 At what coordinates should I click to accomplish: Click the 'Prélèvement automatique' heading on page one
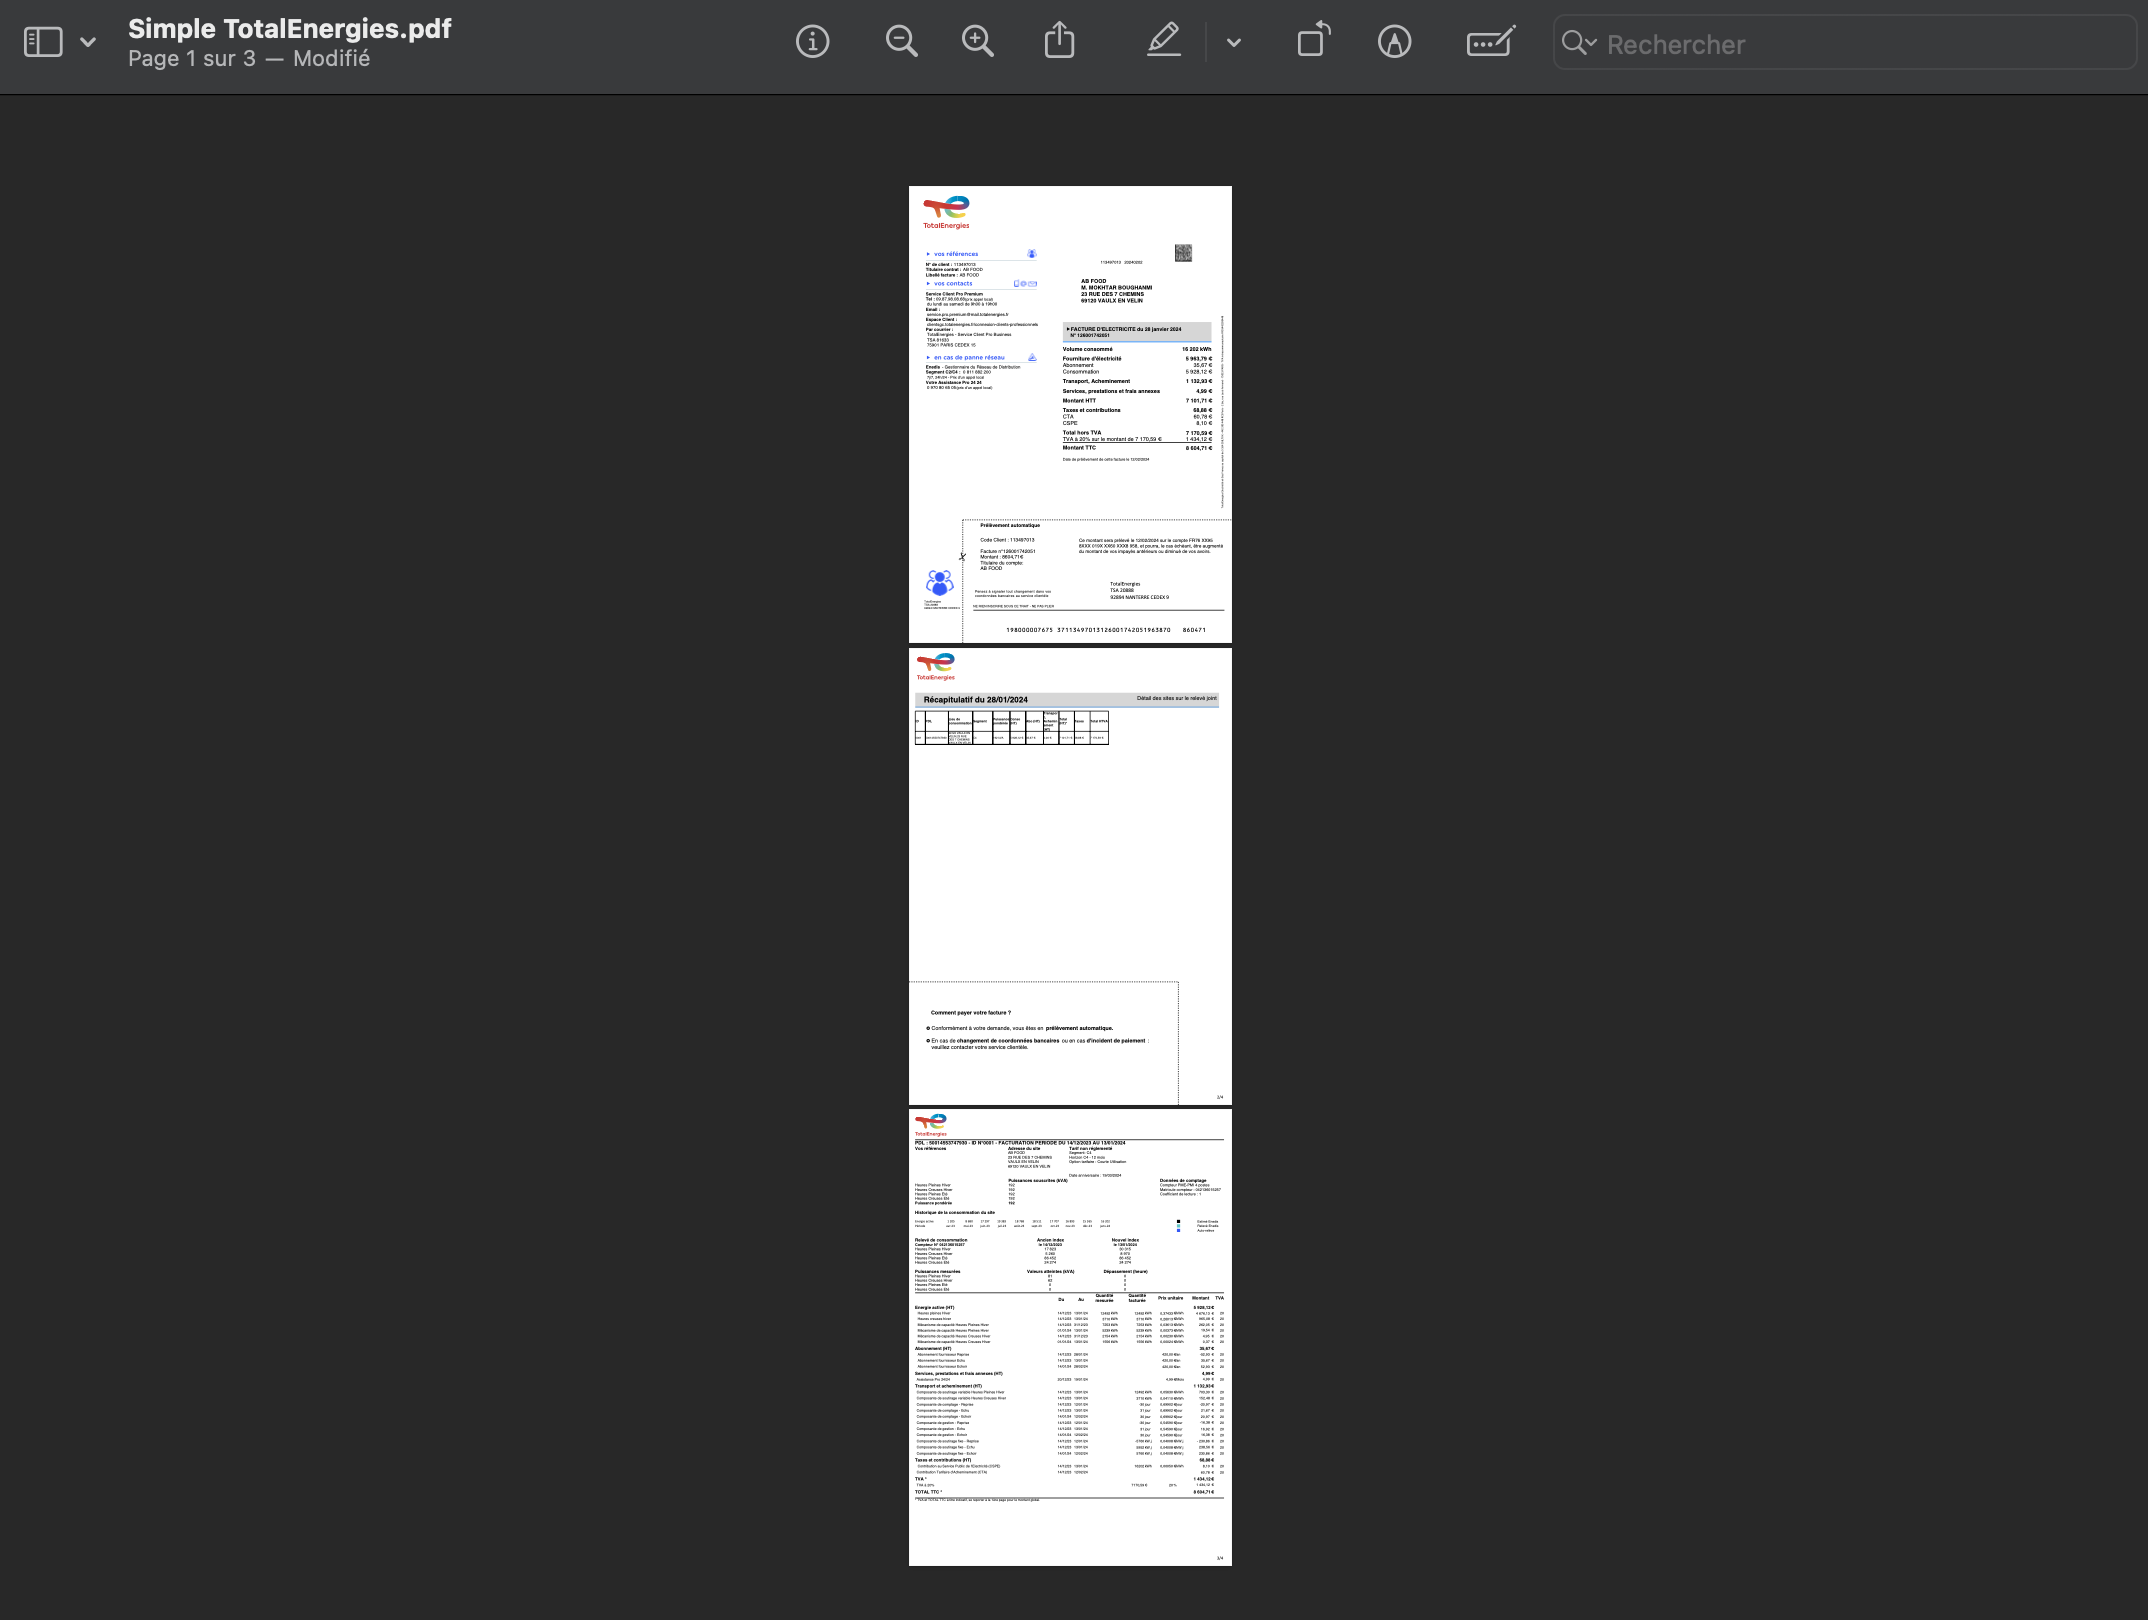1010,525
